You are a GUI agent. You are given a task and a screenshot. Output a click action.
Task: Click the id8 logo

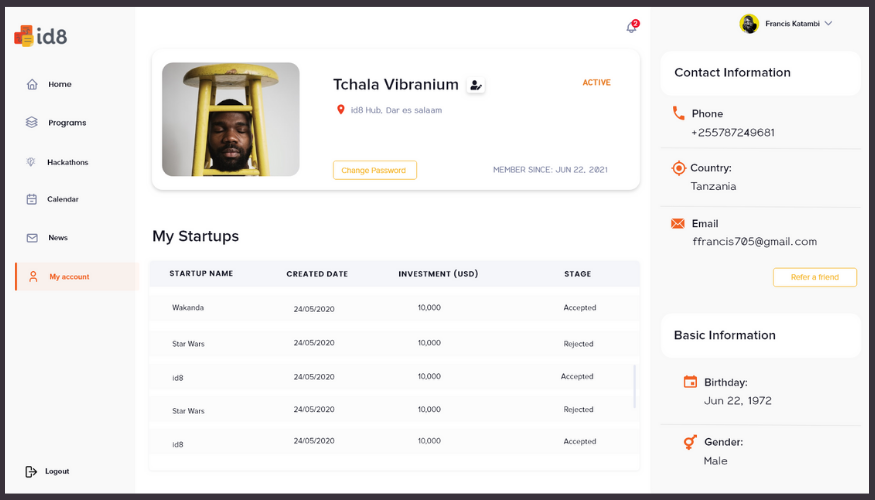pos(41,36)
